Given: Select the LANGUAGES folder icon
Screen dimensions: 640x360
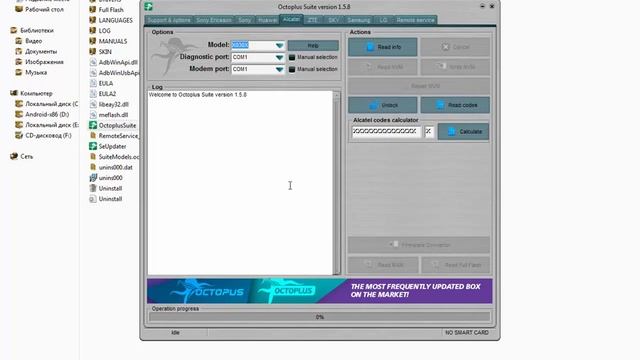Looking at the screenshot, I should 93,20.
